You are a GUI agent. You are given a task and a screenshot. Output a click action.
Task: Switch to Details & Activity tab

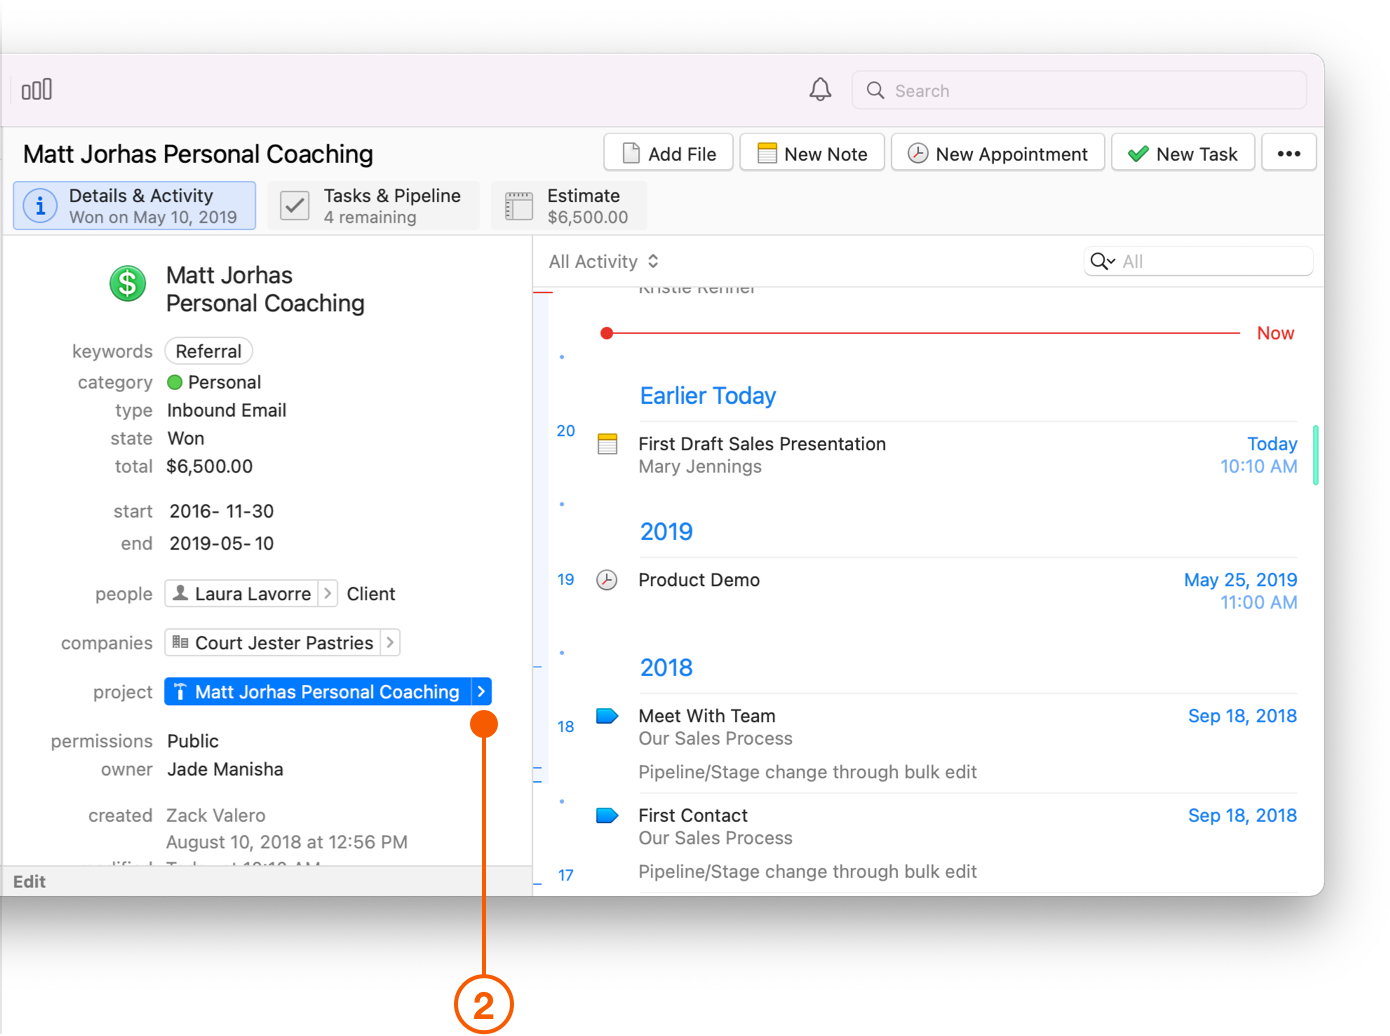coord(135,206)
